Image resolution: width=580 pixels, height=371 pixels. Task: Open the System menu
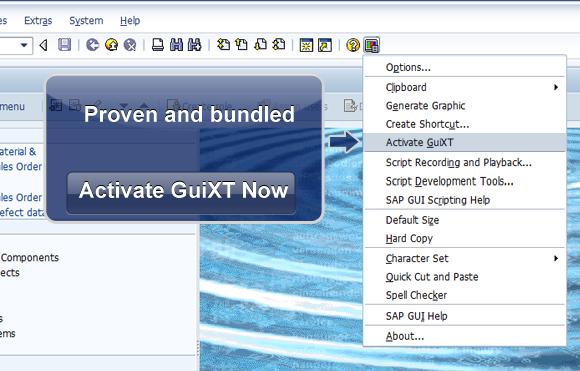click(x=86, y=21)
